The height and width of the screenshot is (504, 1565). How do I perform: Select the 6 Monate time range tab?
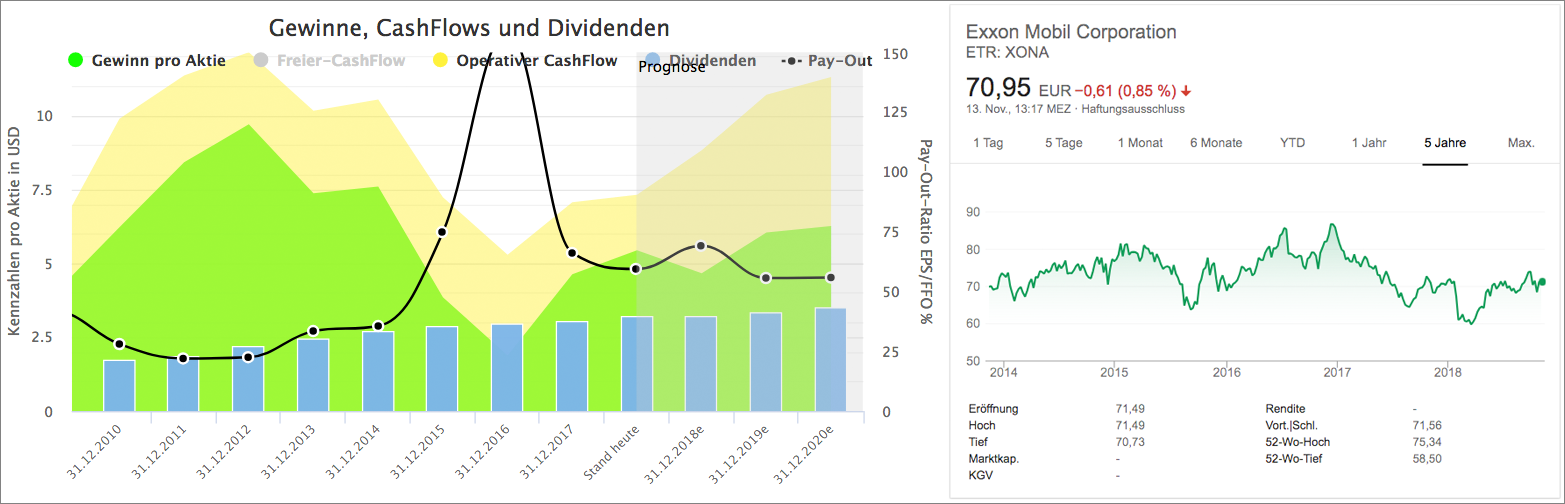pos(1216,143)
